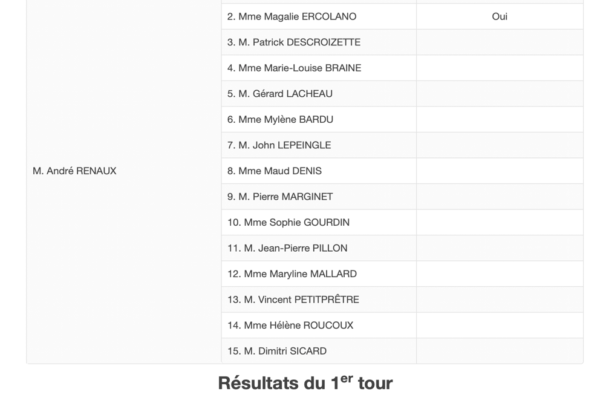The width and height of the screenshot is (600, 400).
Task: Click empty cell beside Patrick DESCROIZETTE
Action: point(499,42)
